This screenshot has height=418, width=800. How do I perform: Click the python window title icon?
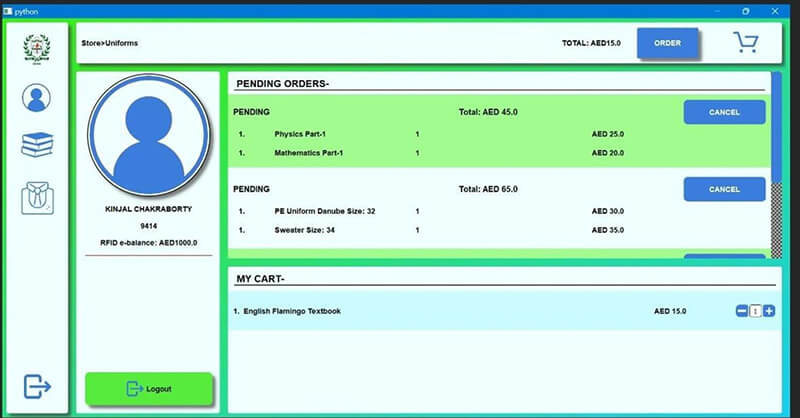8,8
